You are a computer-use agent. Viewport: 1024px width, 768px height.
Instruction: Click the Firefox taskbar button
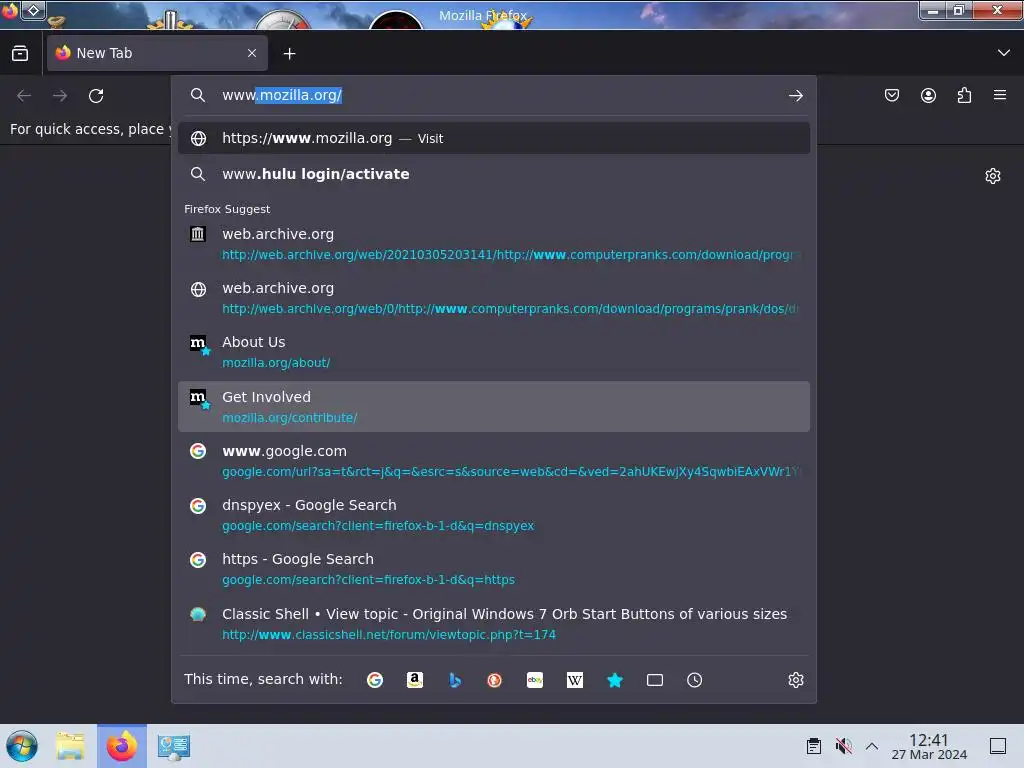(x=122, y=746)
